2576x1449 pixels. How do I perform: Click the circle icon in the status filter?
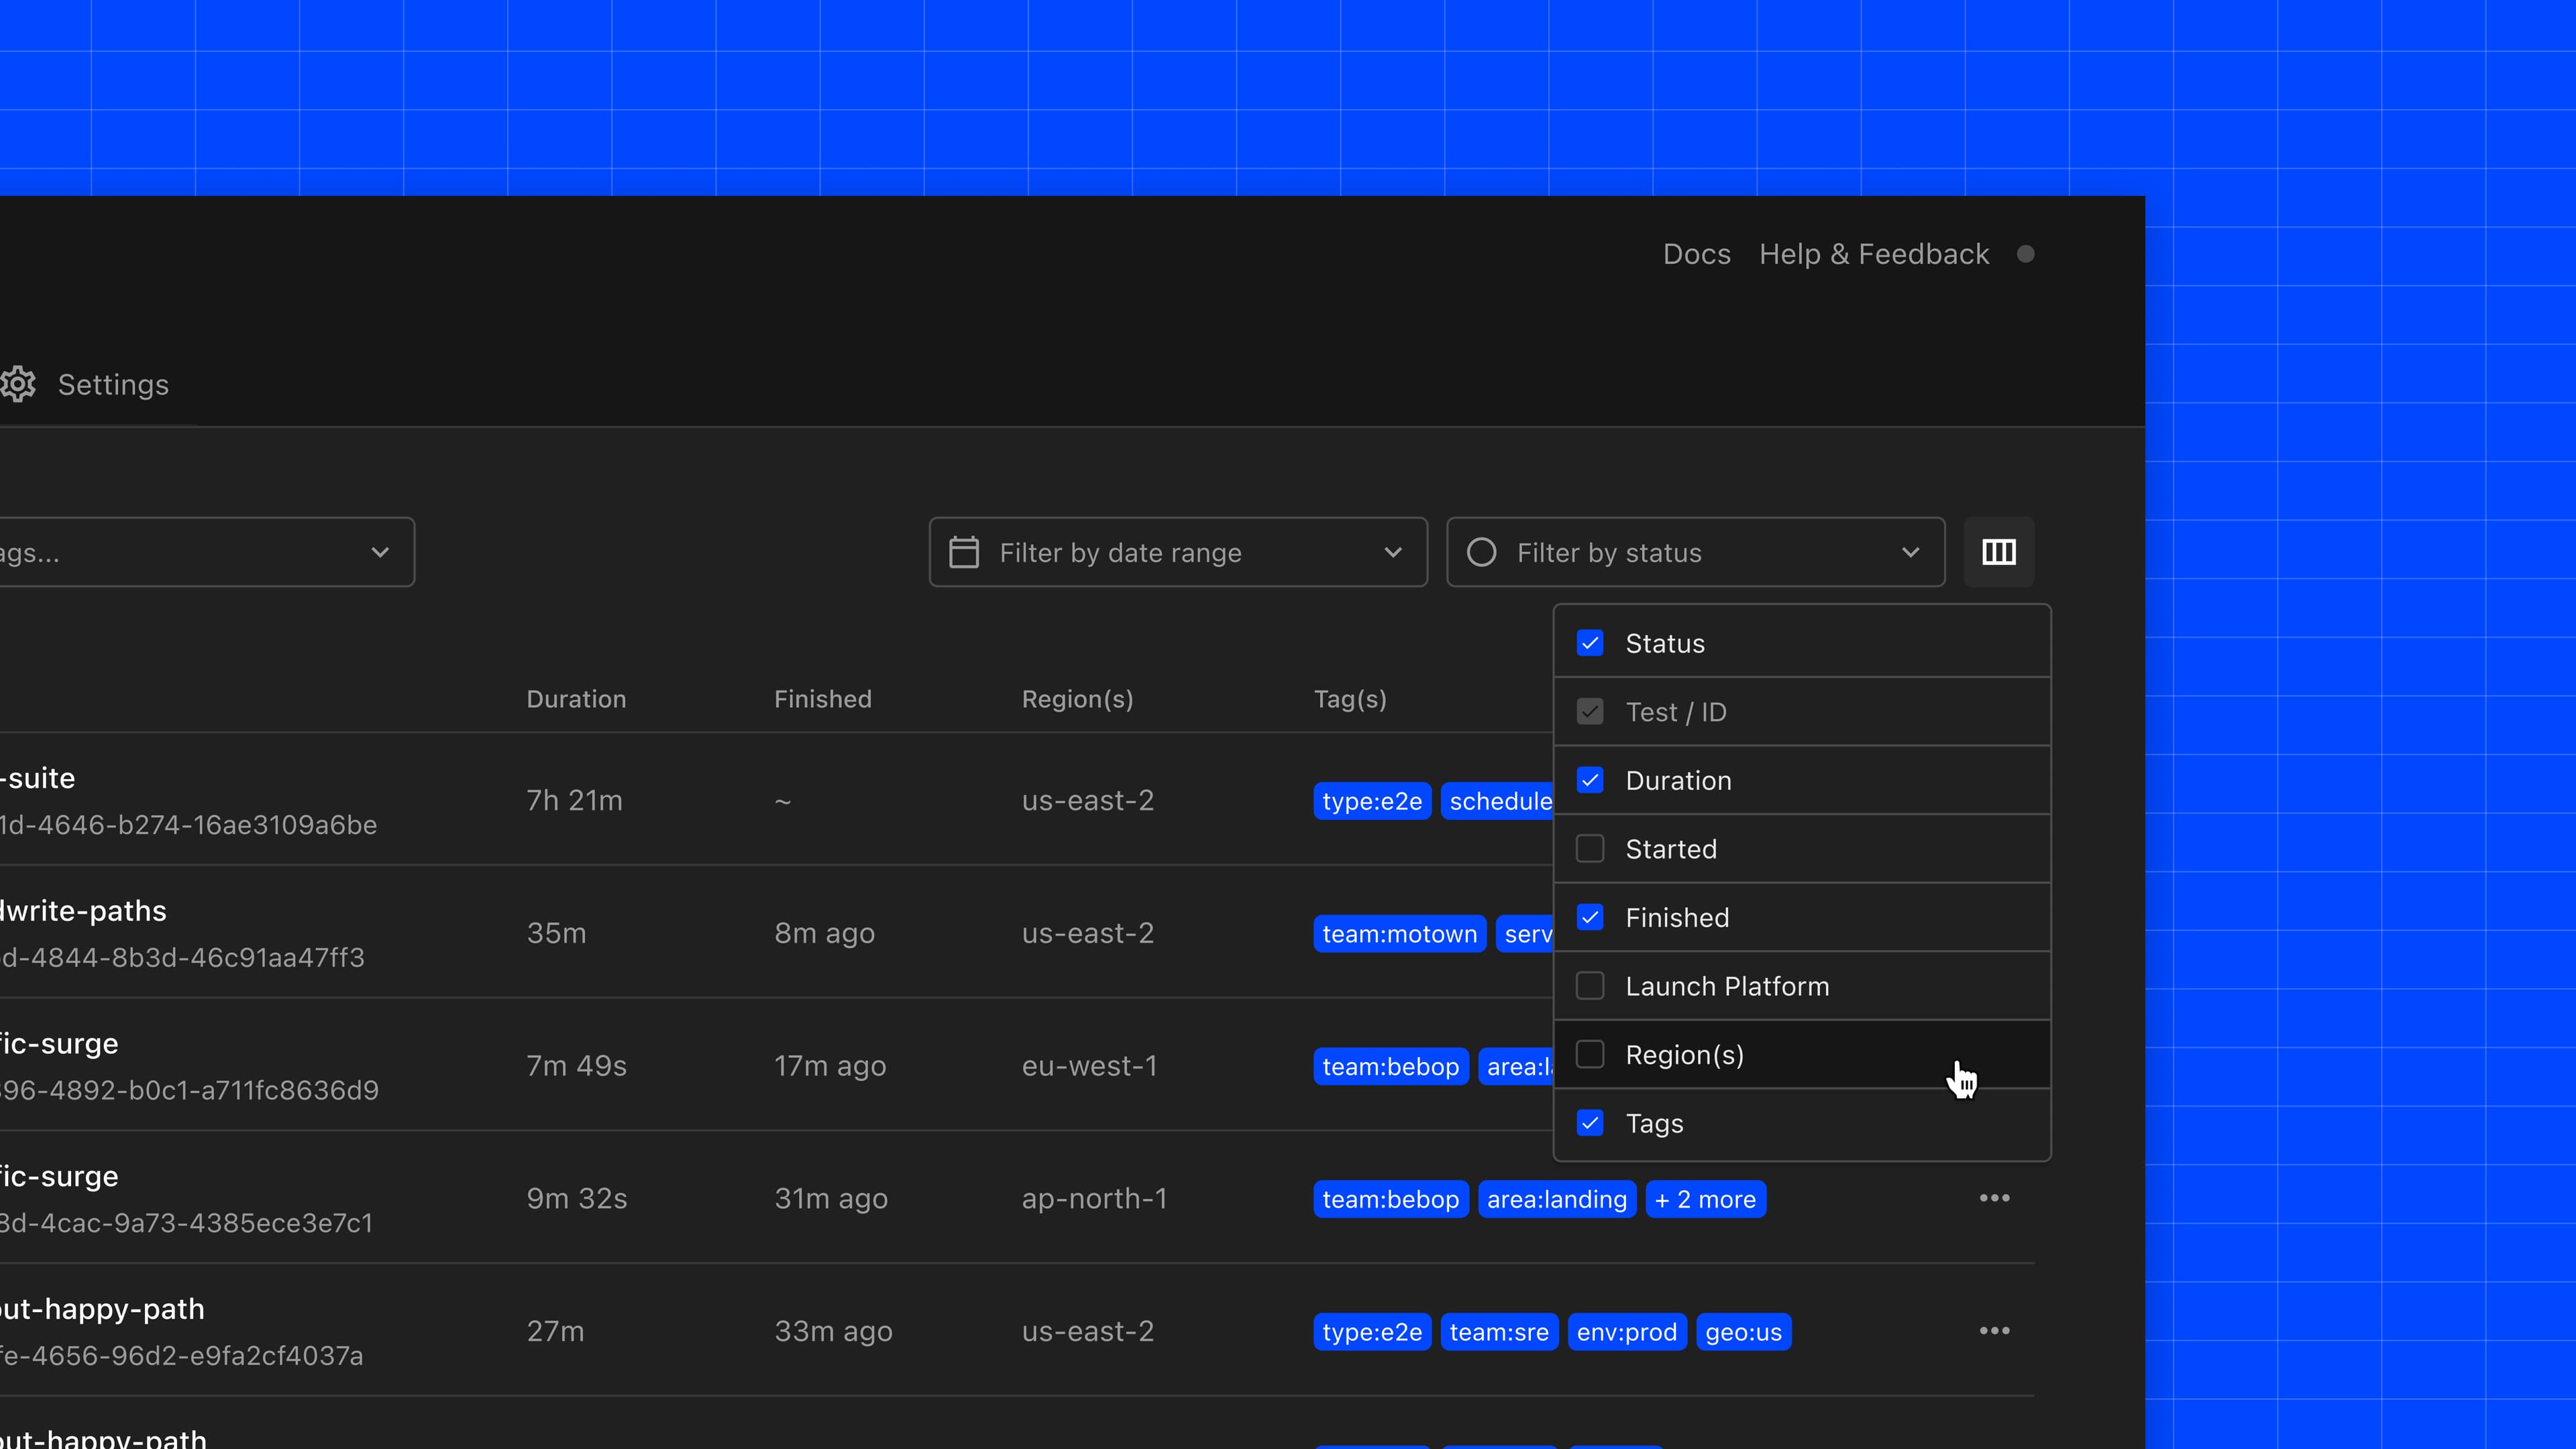pos(1481,551)
